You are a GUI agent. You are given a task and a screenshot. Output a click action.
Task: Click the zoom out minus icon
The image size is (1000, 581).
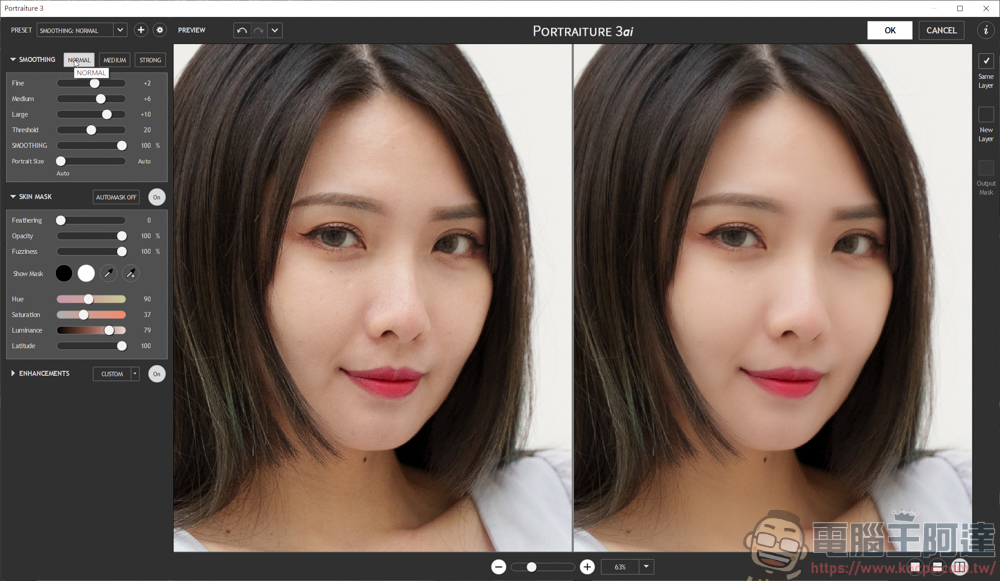point(498,567)
